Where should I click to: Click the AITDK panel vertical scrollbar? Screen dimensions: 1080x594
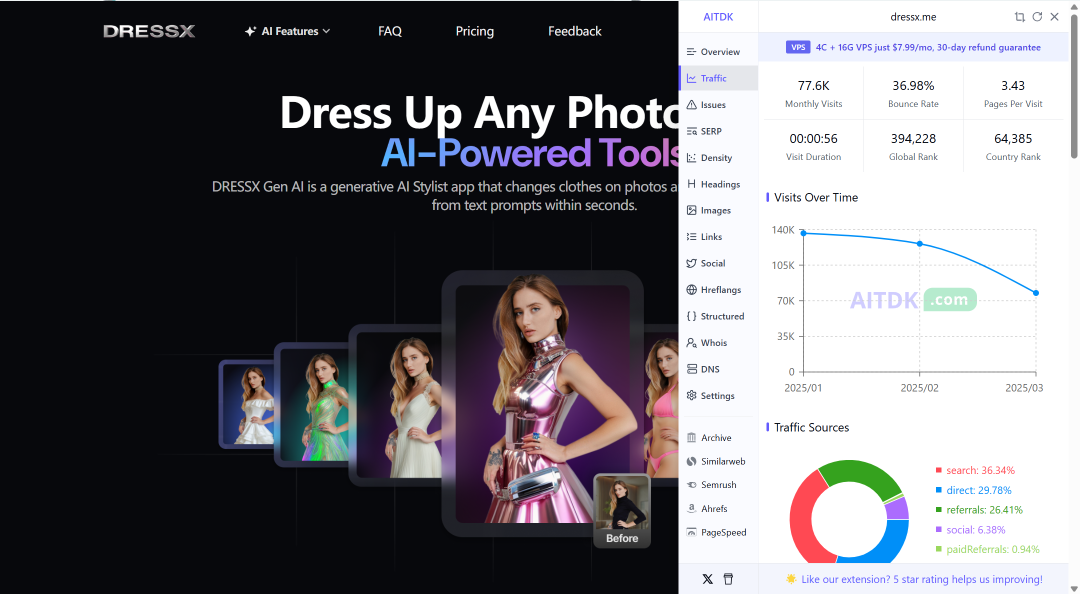(x=1074, y=86)
